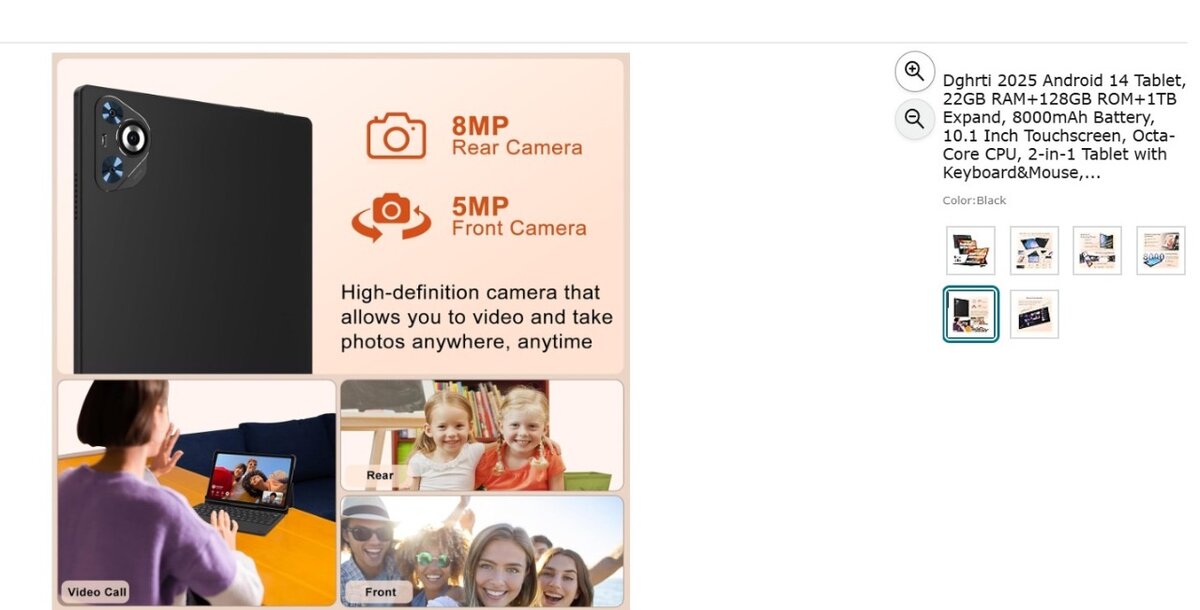Open the second product thumbnail image
Viewport: 1200px width, 610px height.
[x=1034, y=250]
